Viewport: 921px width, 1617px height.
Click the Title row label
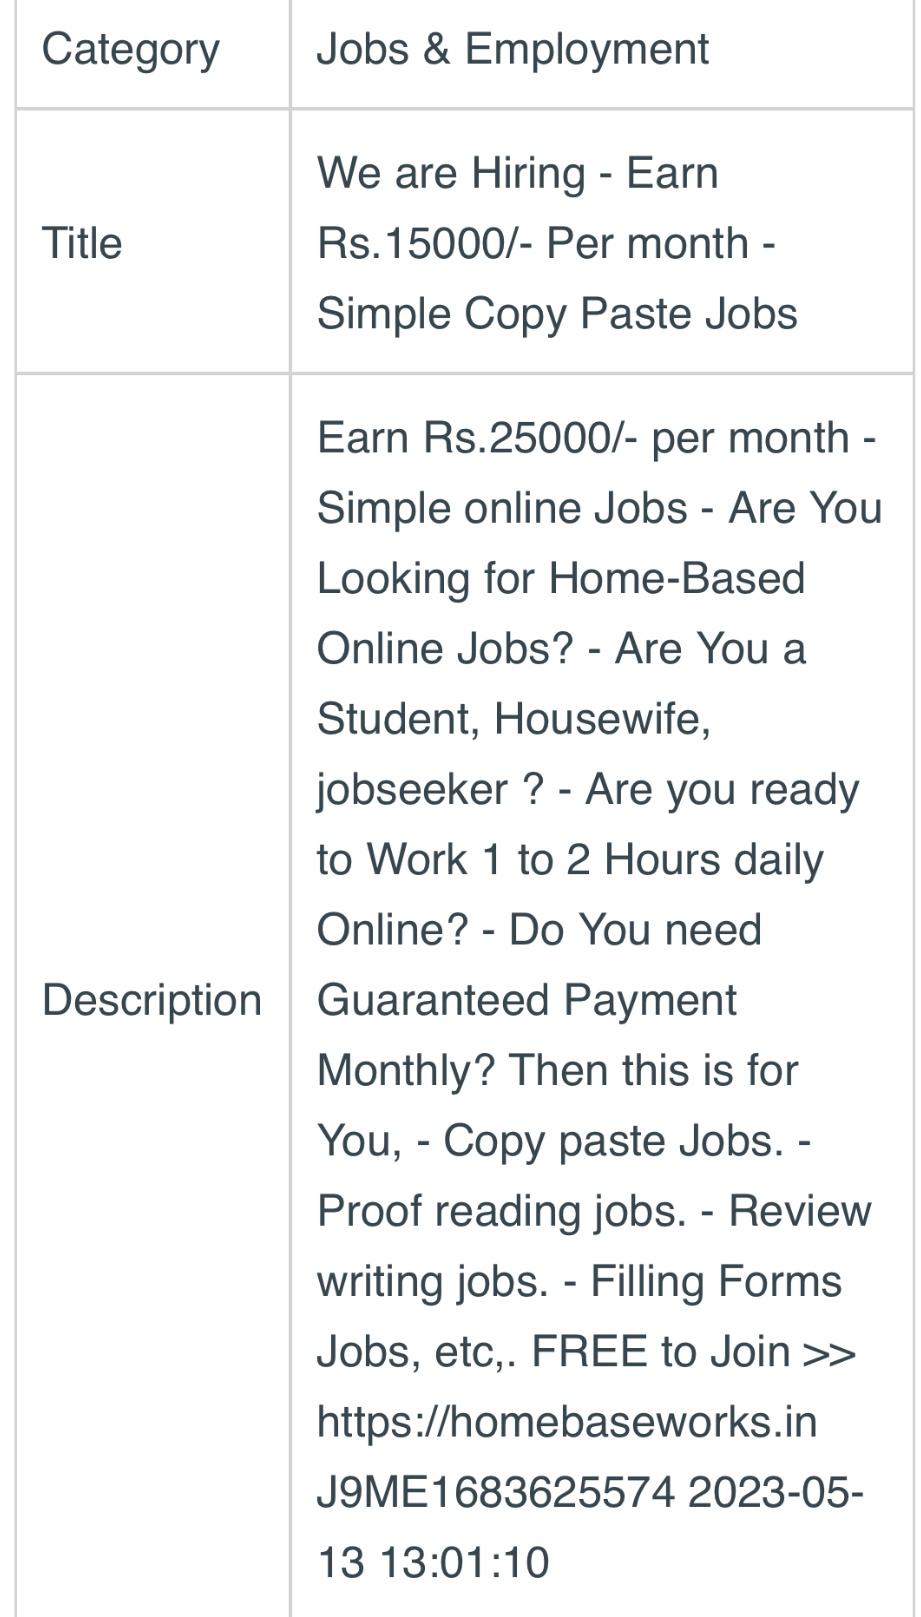click(x=82, y=243)
